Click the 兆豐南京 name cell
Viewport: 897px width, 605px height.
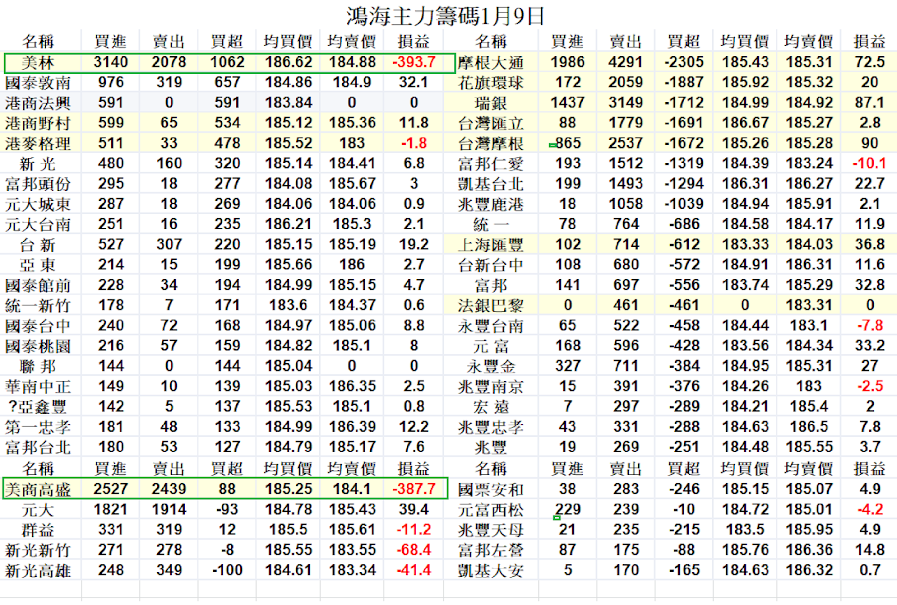[x=491, y=387]
